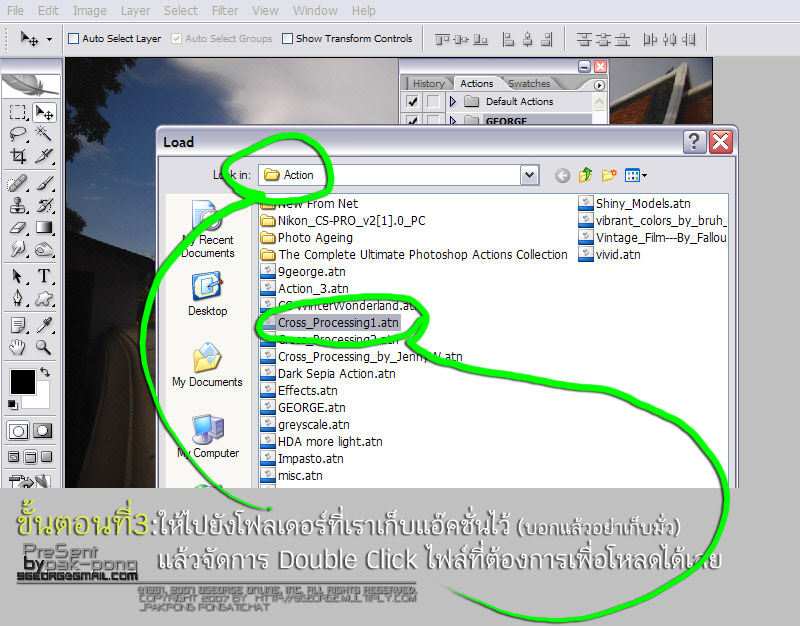This screenshot has width=800, height=626.
Task: Open the Look in folder dropdown
Action: (x=530, y=175)
